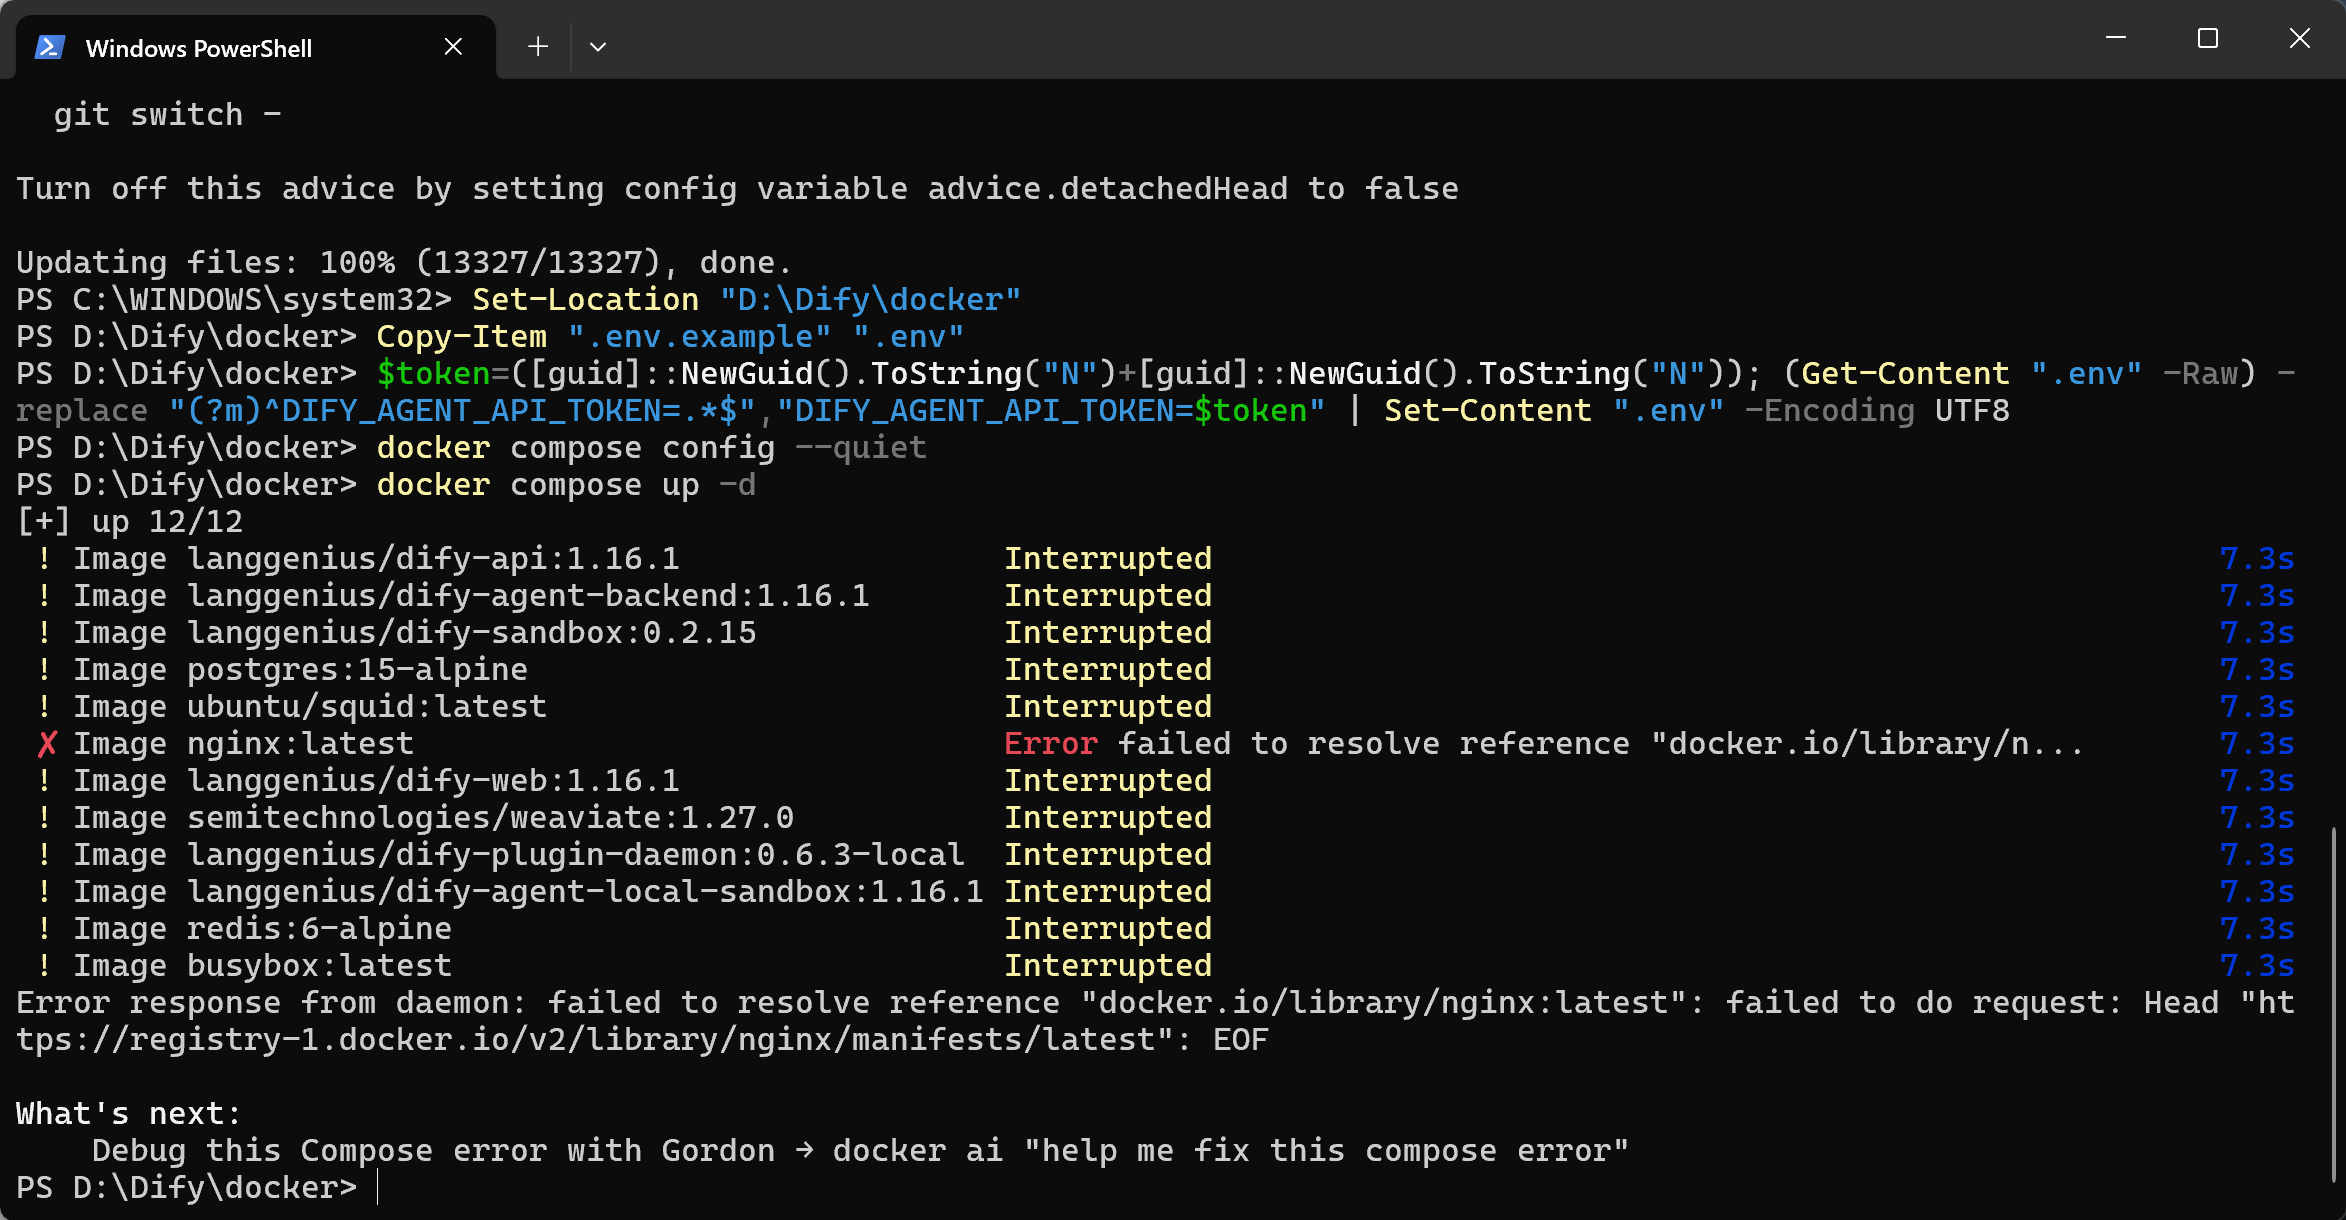The width and height of the screenshot is (2346, 1220).
Task: Click the '[+] up 12/12' status line
Action: point(130,522)
